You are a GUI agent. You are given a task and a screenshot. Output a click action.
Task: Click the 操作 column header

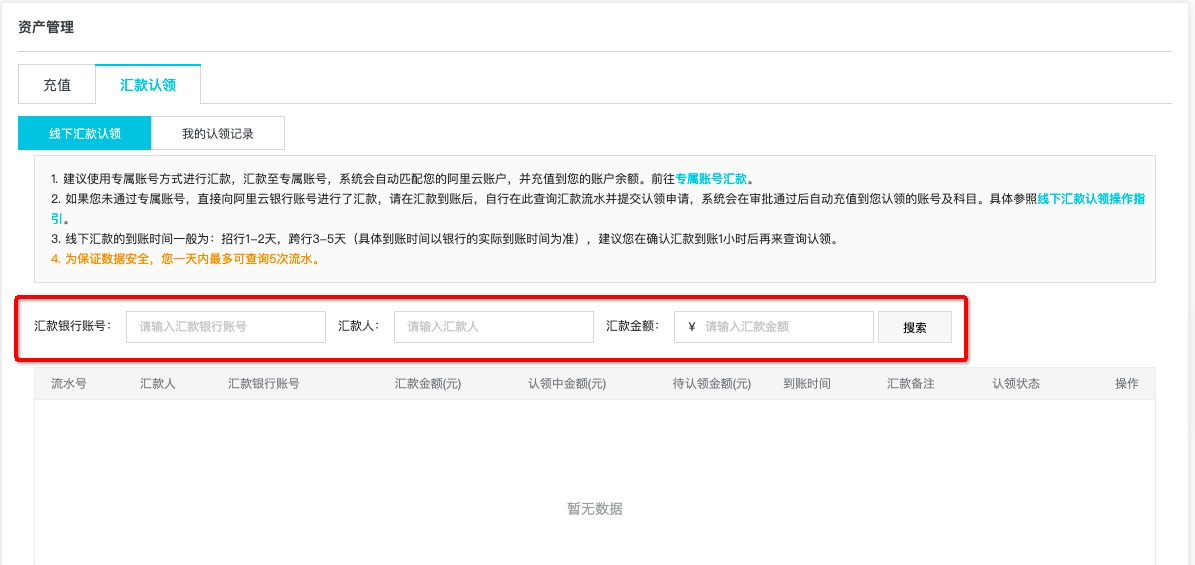pyautogui.click(x=1126, y=384)
